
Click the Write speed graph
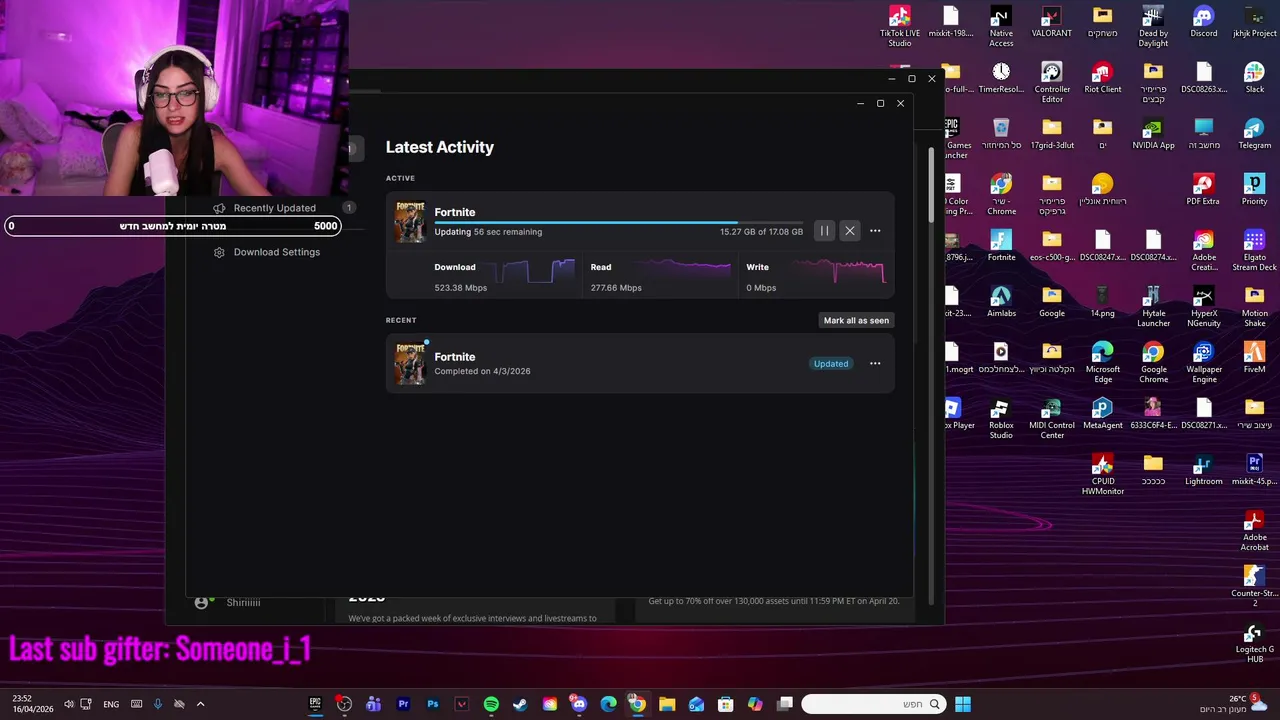[840, 270]
